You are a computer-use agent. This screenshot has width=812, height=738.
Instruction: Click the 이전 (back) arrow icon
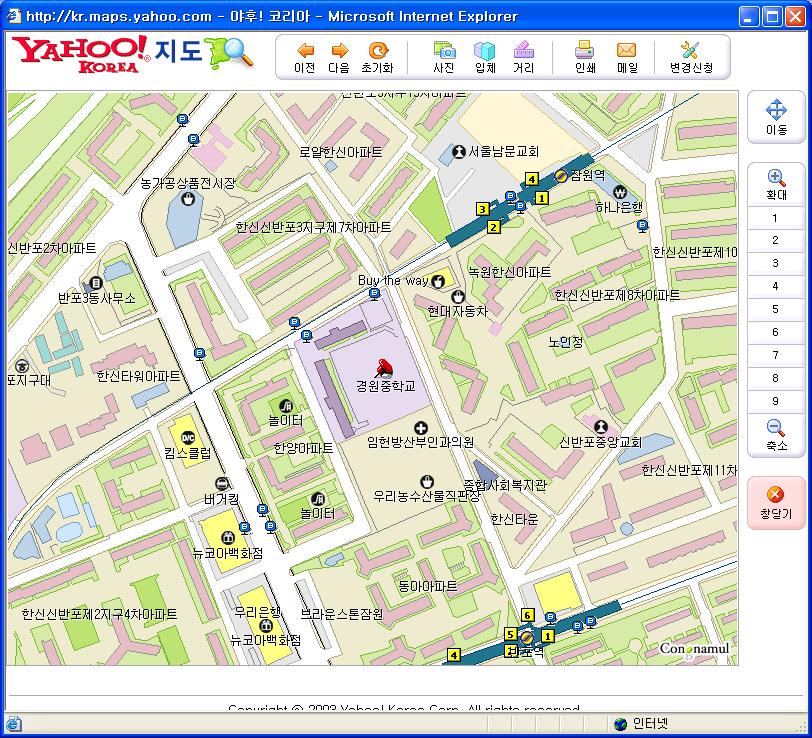(x=305, y=51)
